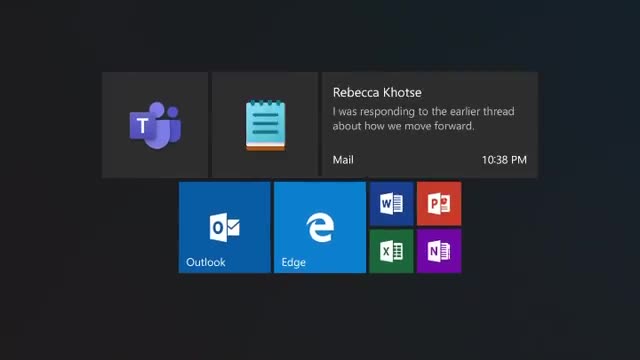
Task: Open the OneNote tile
Action: pyautogui.click(x=439, y=251)
